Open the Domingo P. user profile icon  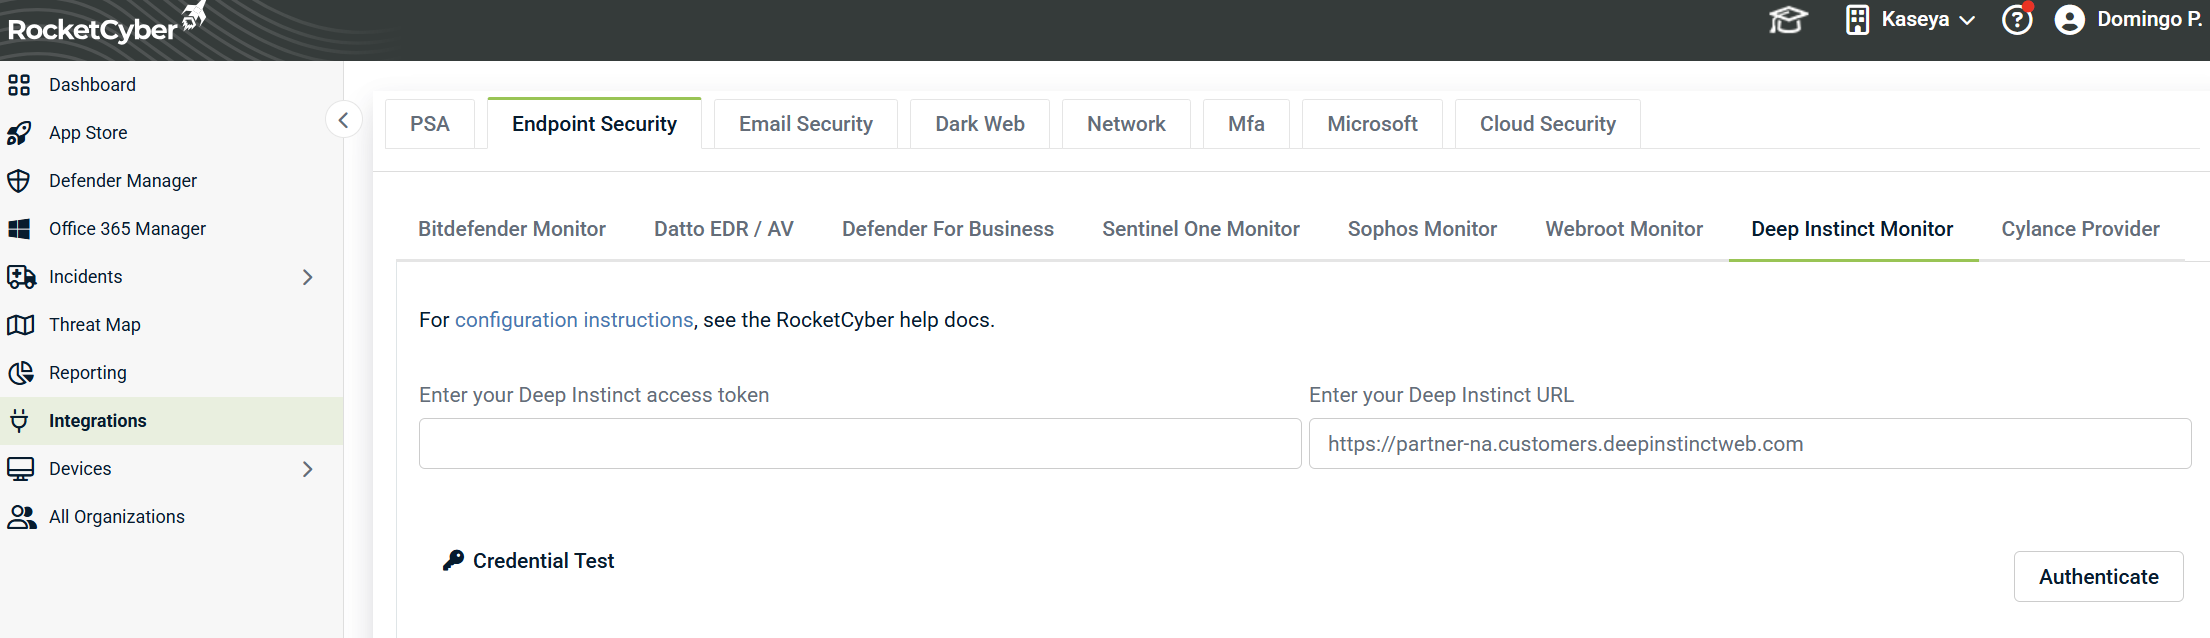(x=2069, y=20)
